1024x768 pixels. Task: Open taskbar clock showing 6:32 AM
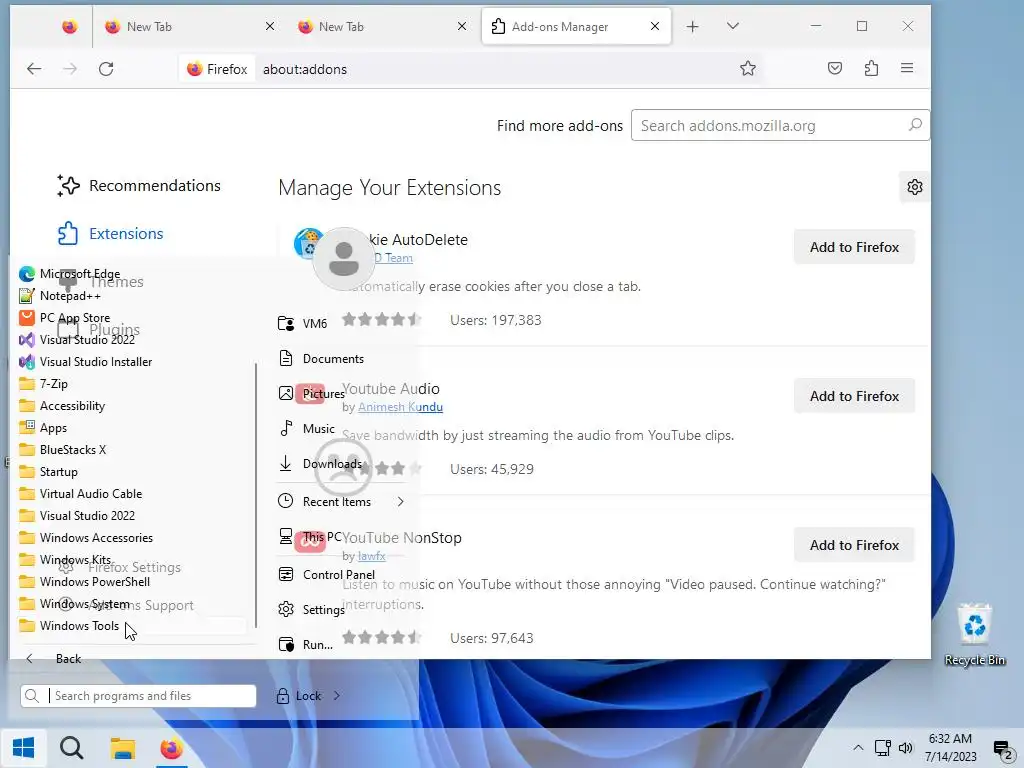click(x=950, y=748)
